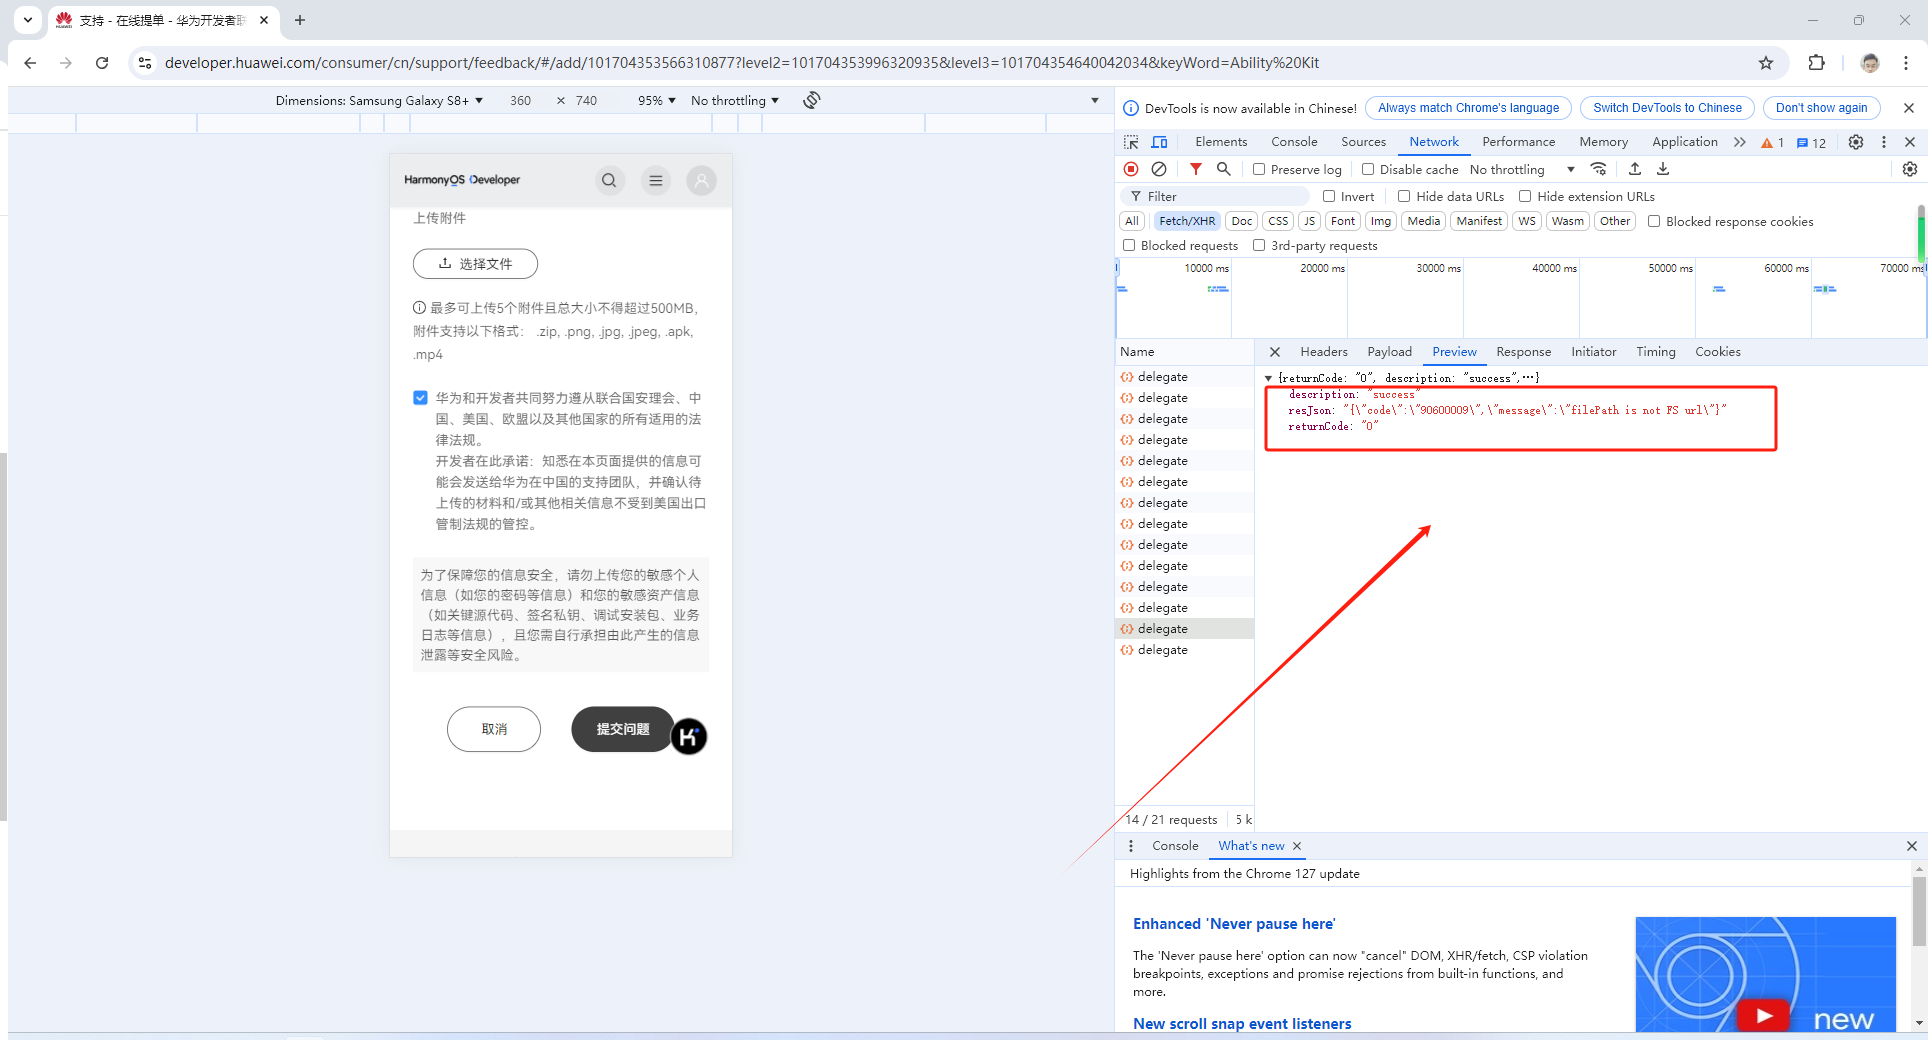Open the browser extensions puzzle icon
Viewport: 1928px width, 1040px height.
[1817, 63]
